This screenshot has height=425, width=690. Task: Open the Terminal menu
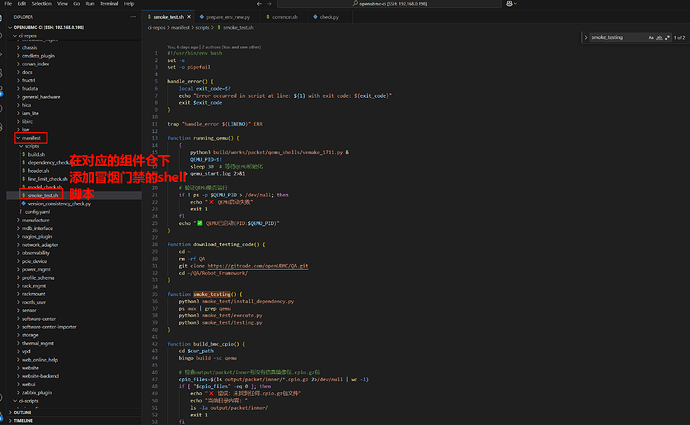pyautogui.click(x=109, y=4)
